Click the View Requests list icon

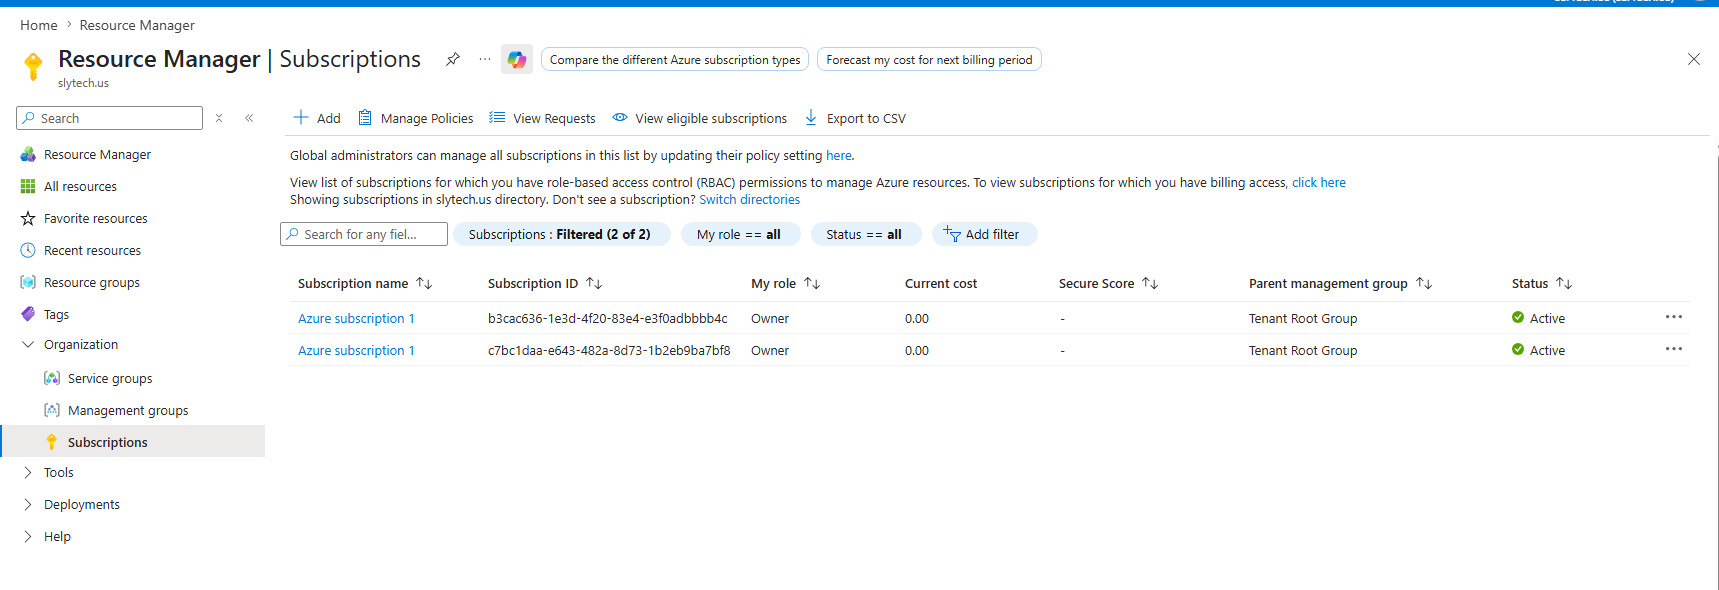(x=497, y=117)
